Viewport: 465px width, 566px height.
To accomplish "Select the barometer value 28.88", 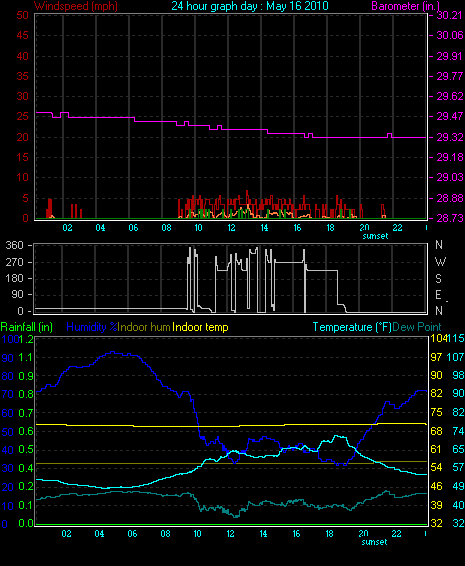I will point(450,198).
